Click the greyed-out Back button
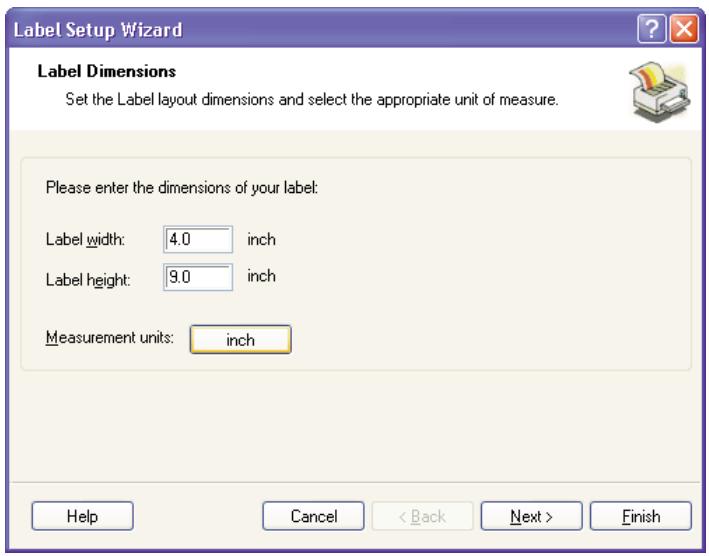709x556 pixels. 423,516
